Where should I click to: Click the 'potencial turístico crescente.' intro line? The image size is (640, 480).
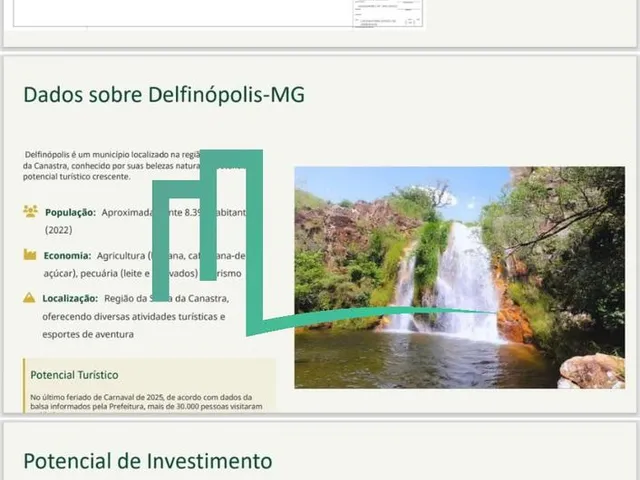click(77, 177)
